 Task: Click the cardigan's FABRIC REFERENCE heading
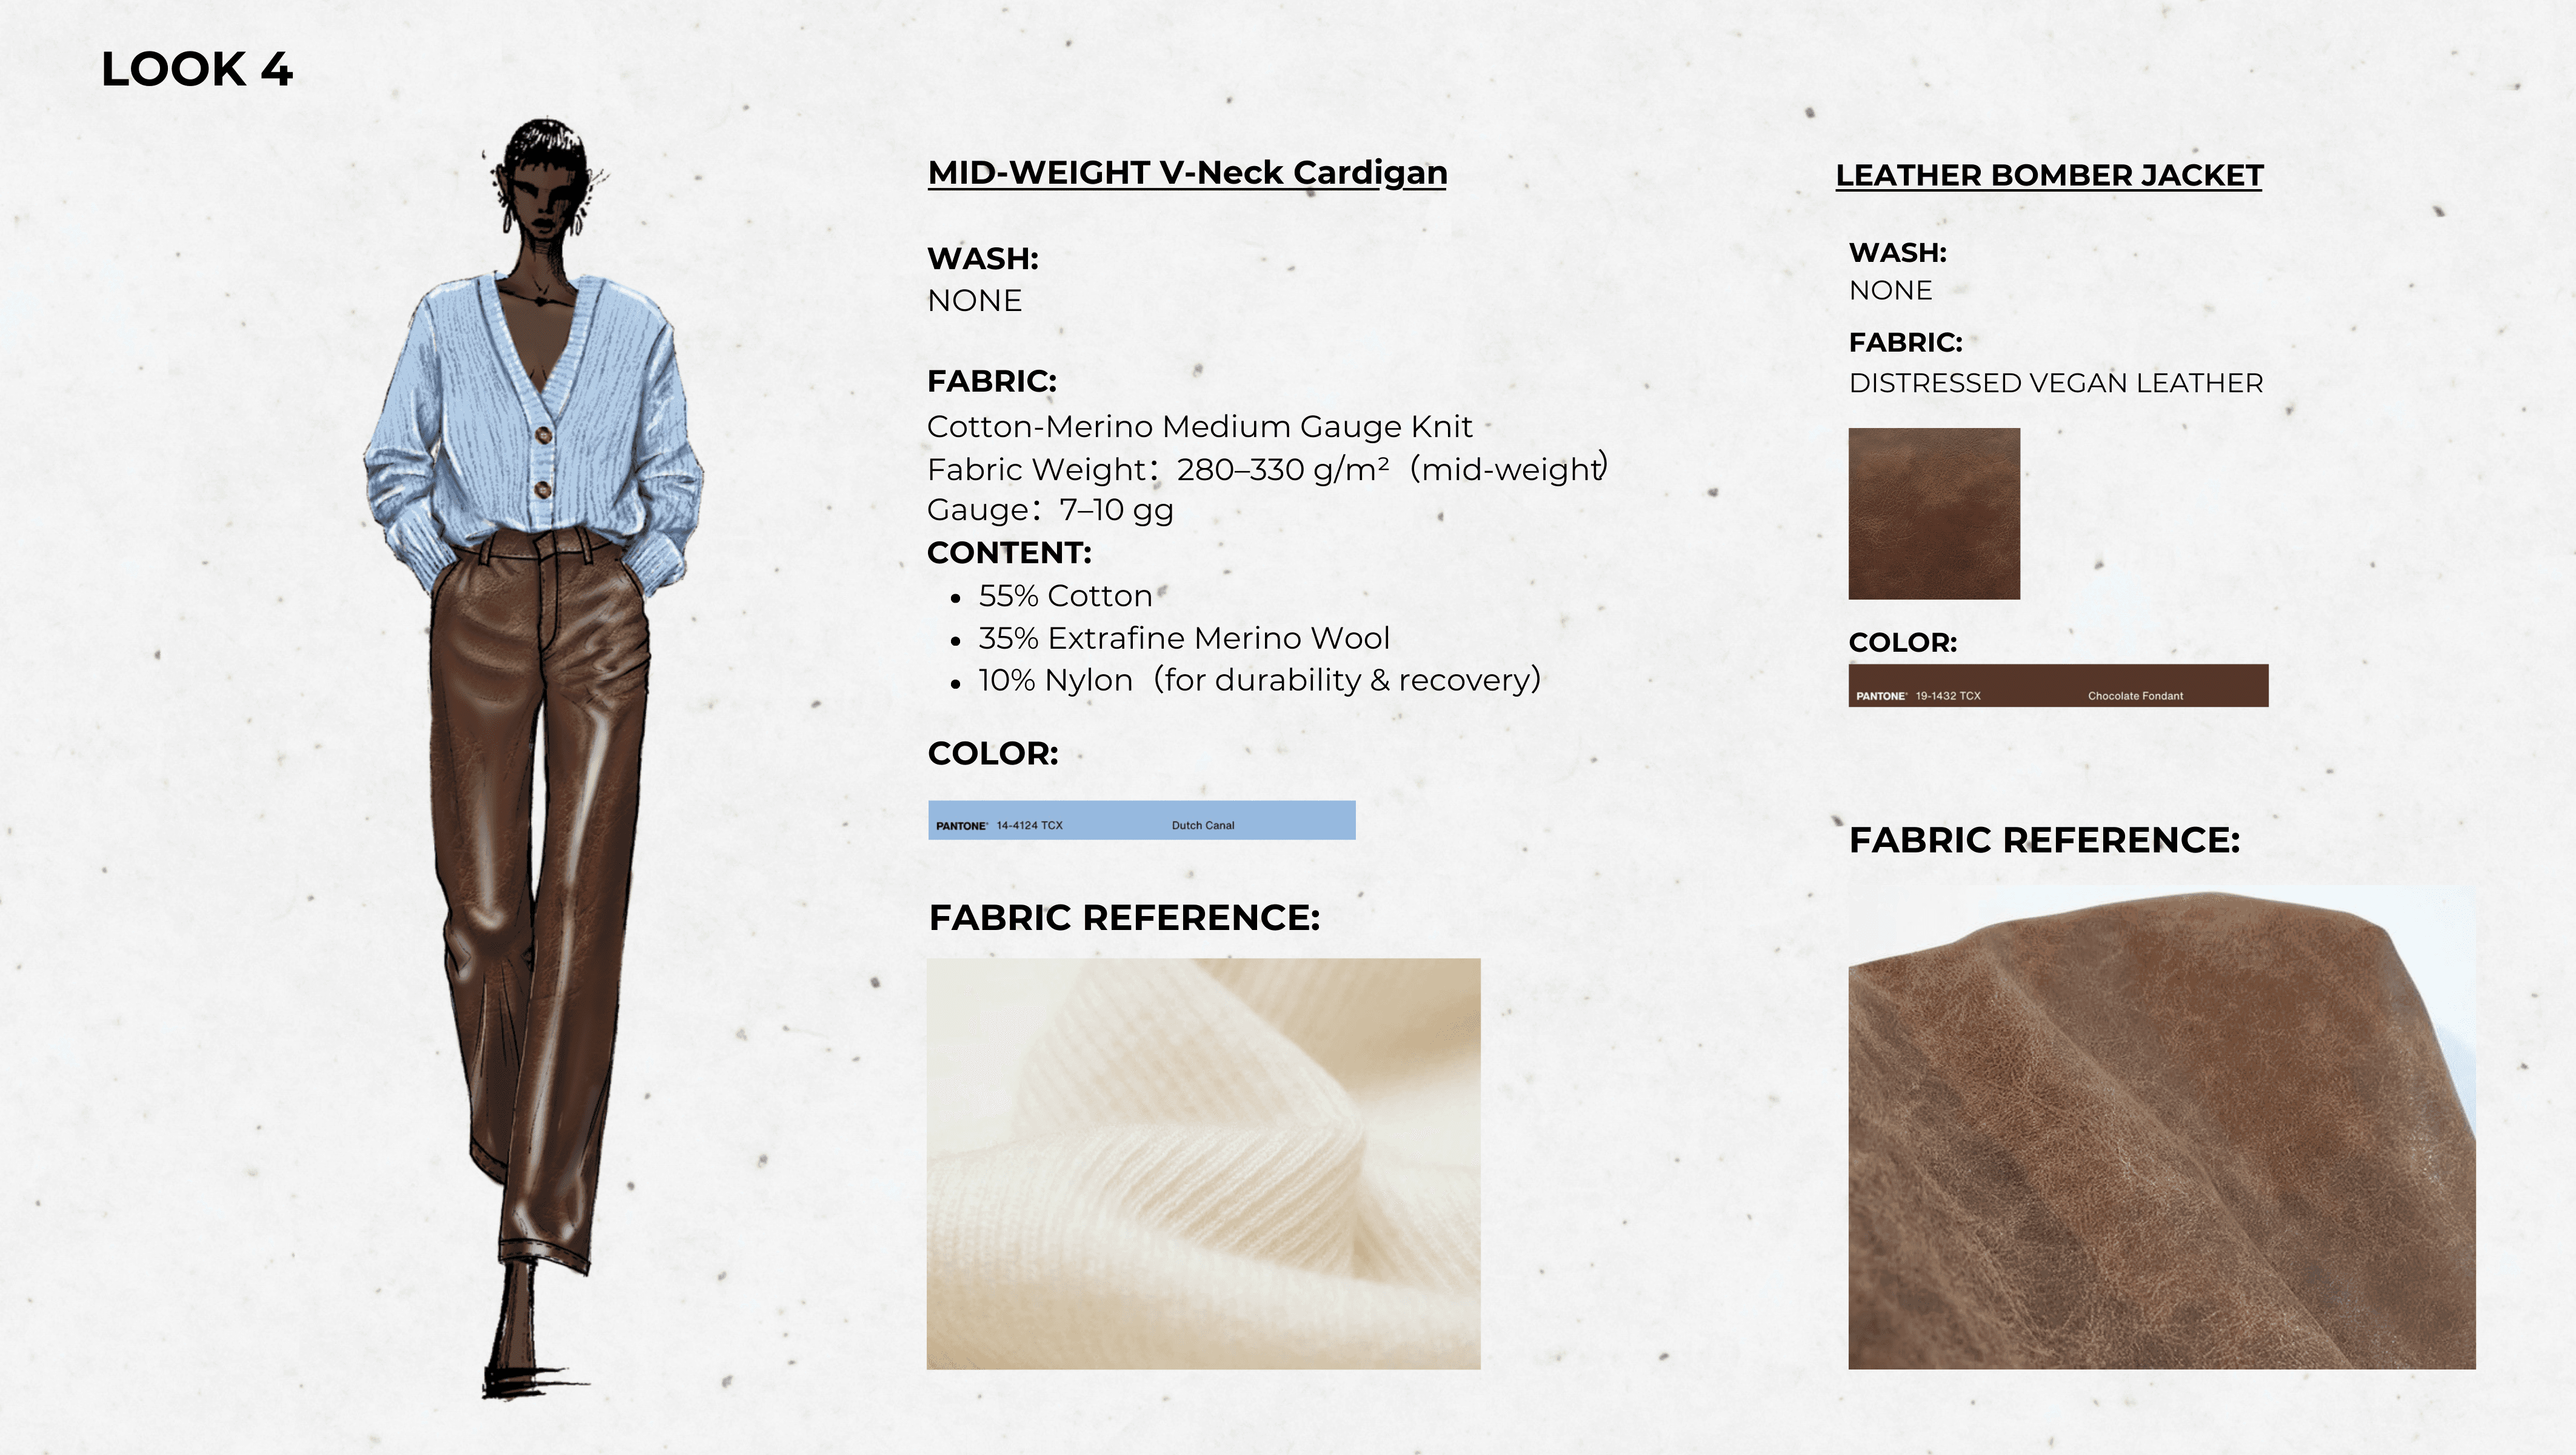click(x=1124, y=918)
